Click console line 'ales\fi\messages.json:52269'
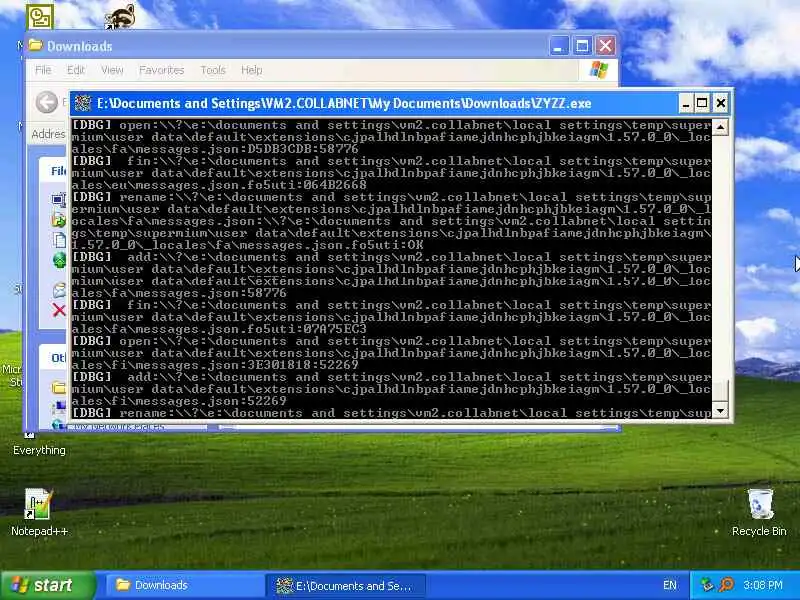 [x=179, y=402]
